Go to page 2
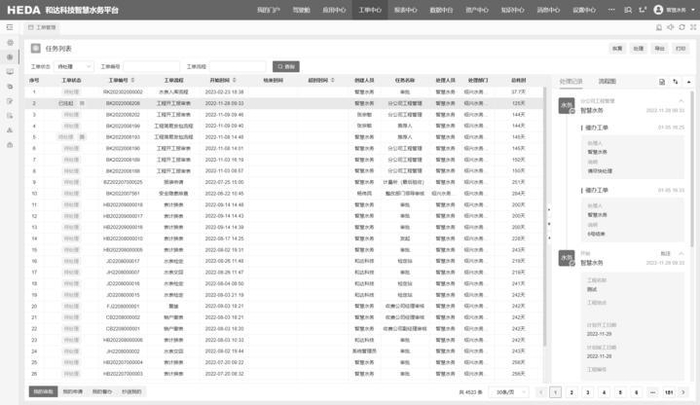Screen dimensions: 700x405 [x=571, y=392]
